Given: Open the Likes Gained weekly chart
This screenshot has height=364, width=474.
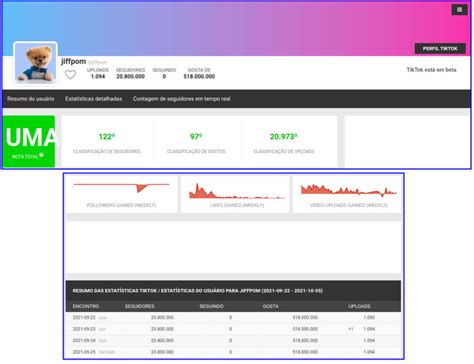Looking at the screenshot, I should [237, 194].
